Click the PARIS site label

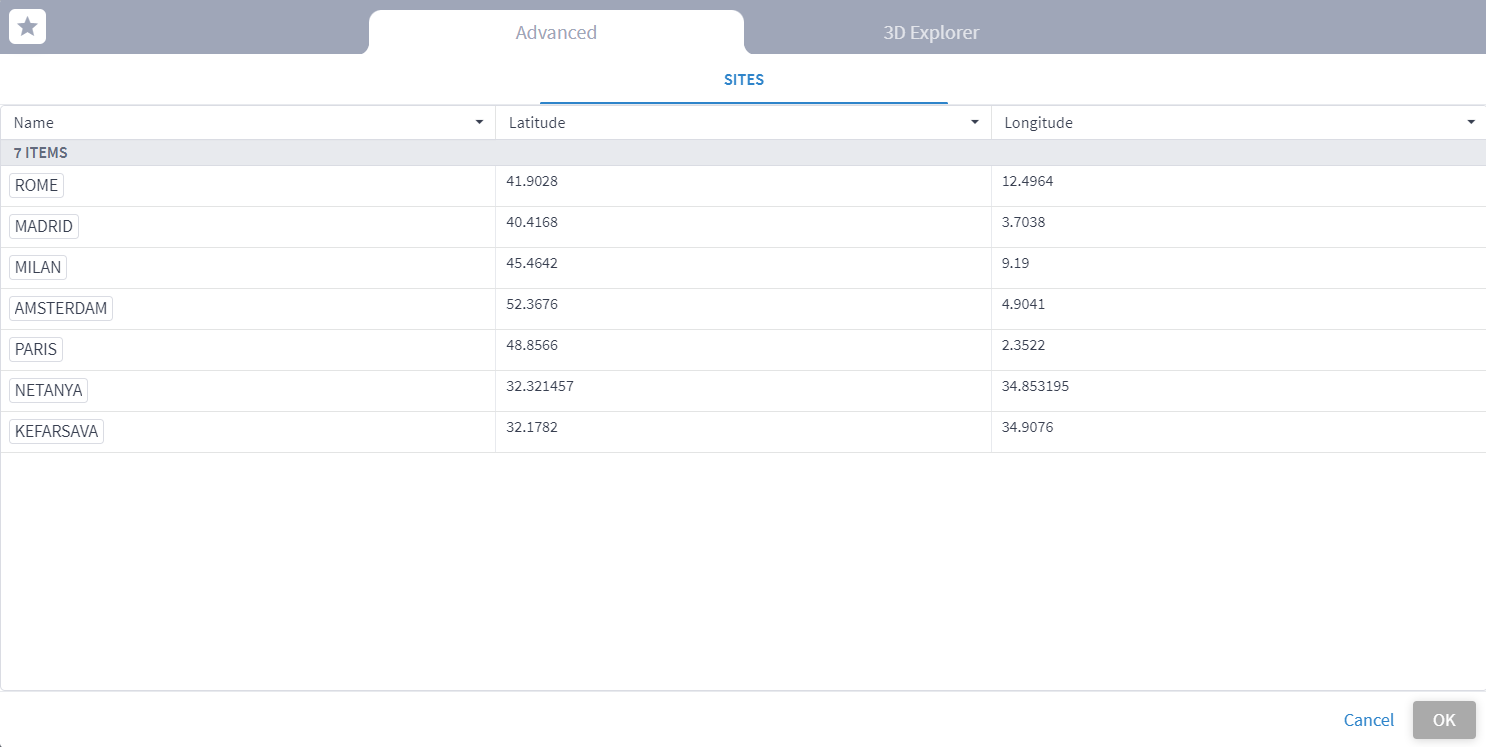pos(35,349)
